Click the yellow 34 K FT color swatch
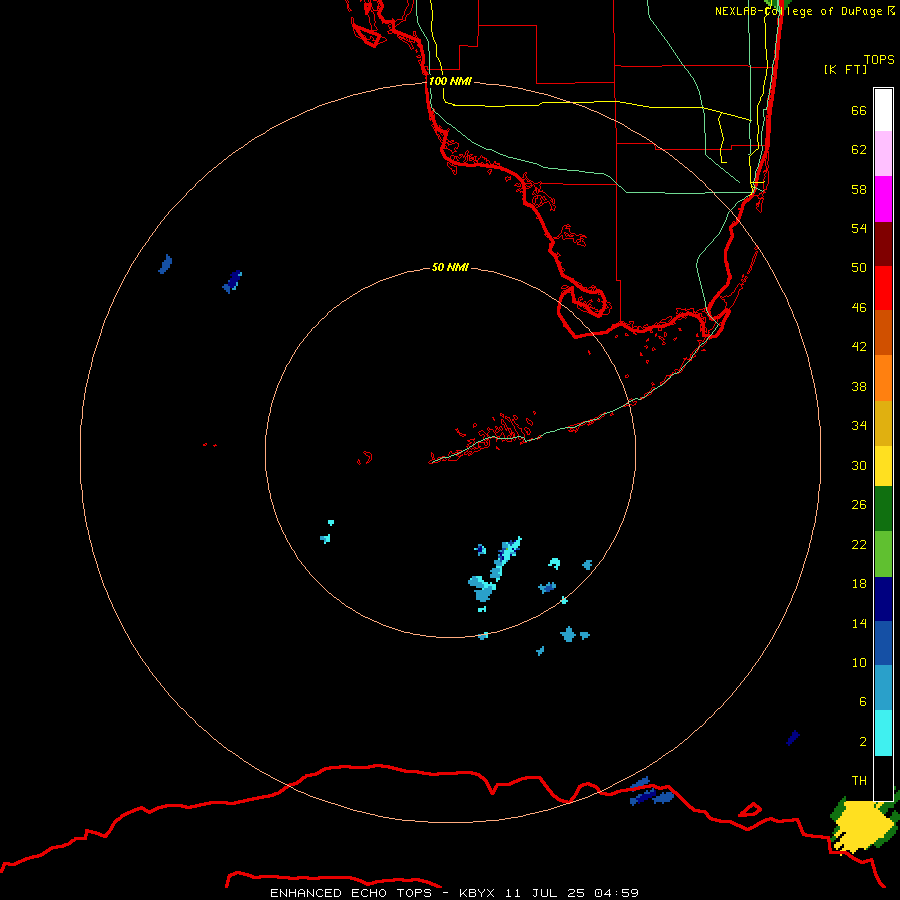This screenshot has height=900, width=900. (883, 466)
